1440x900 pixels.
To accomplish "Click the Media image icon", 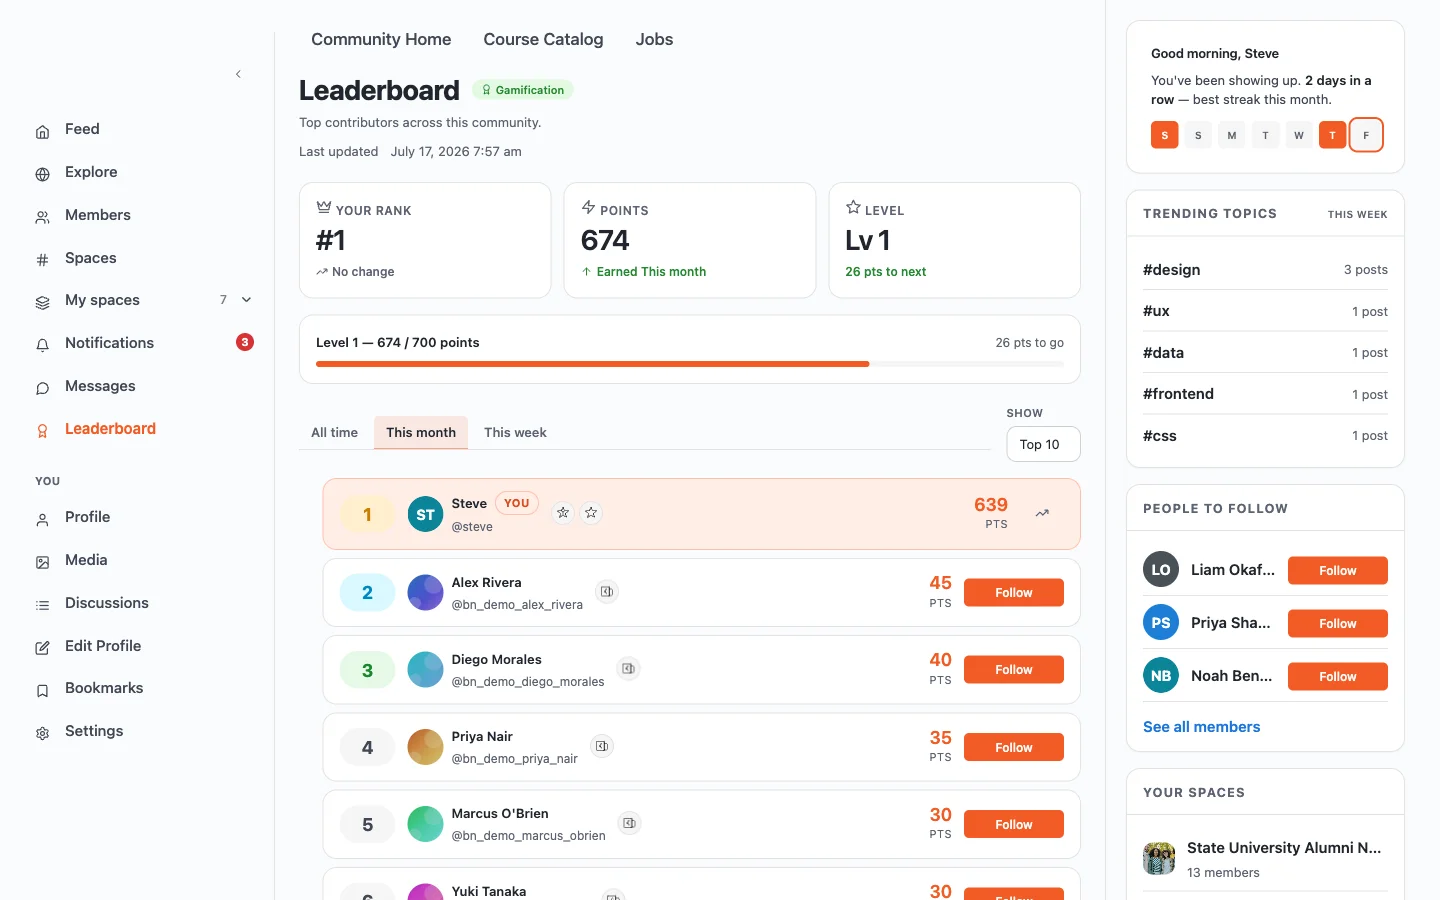I will click(42, 562).
